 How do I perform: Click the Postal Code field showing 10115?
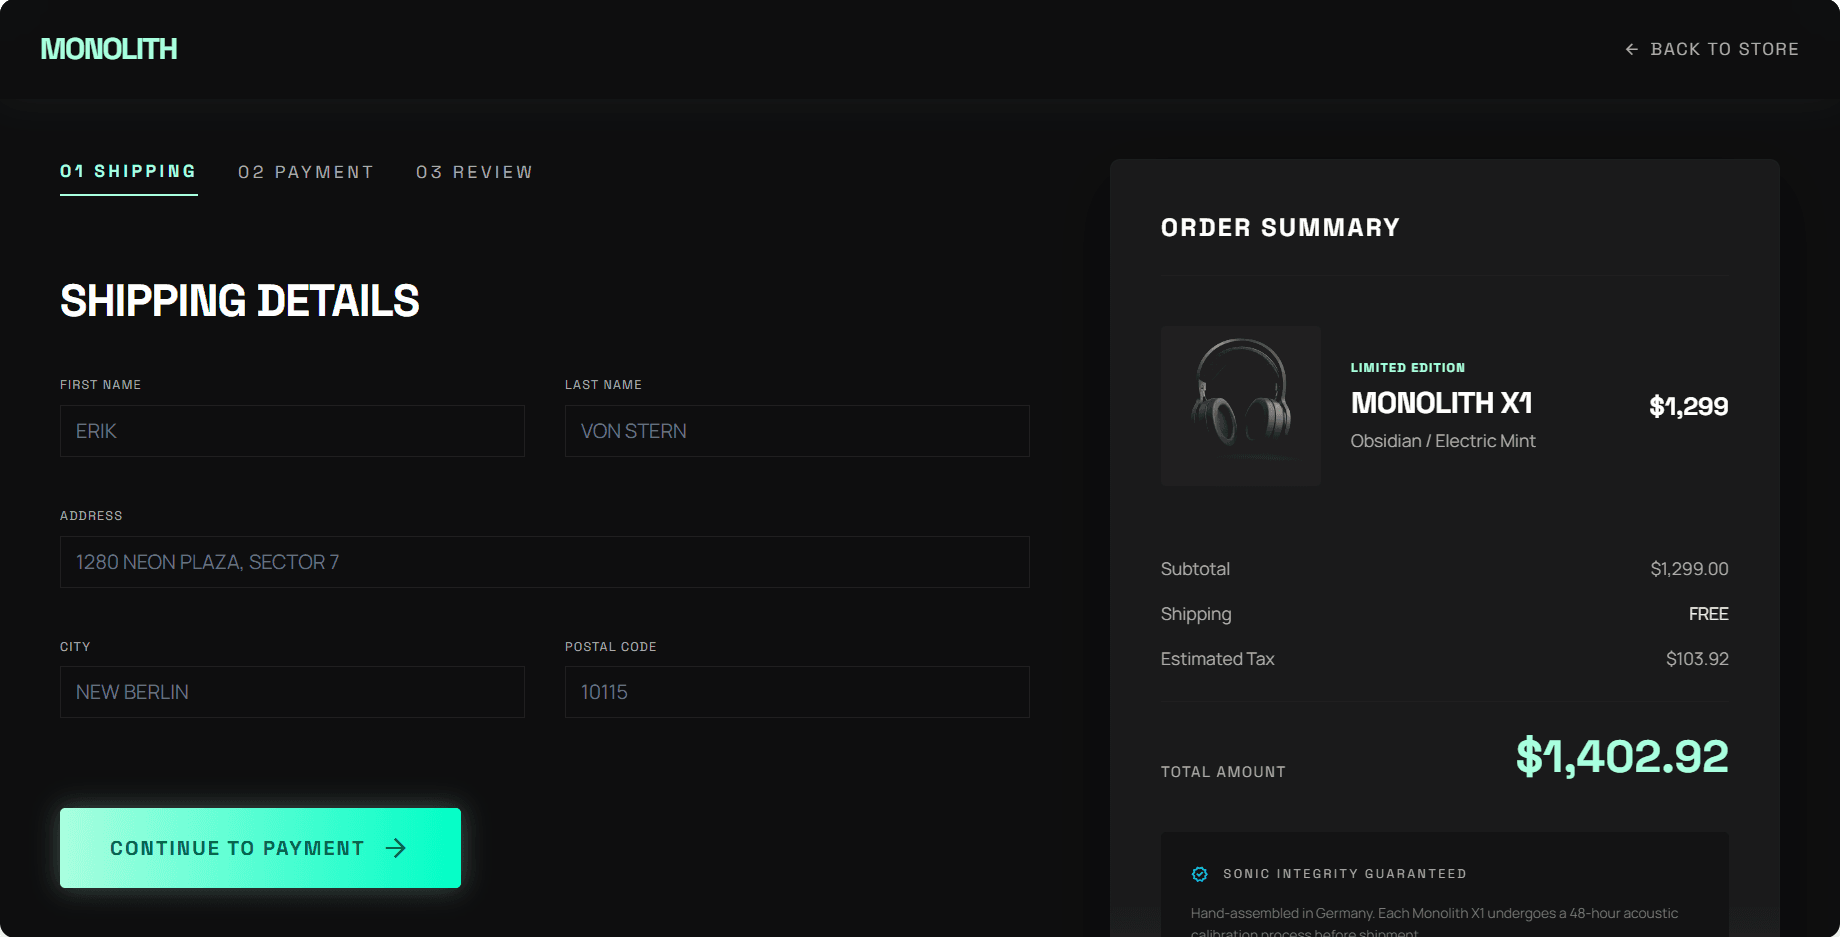(796, 692)
